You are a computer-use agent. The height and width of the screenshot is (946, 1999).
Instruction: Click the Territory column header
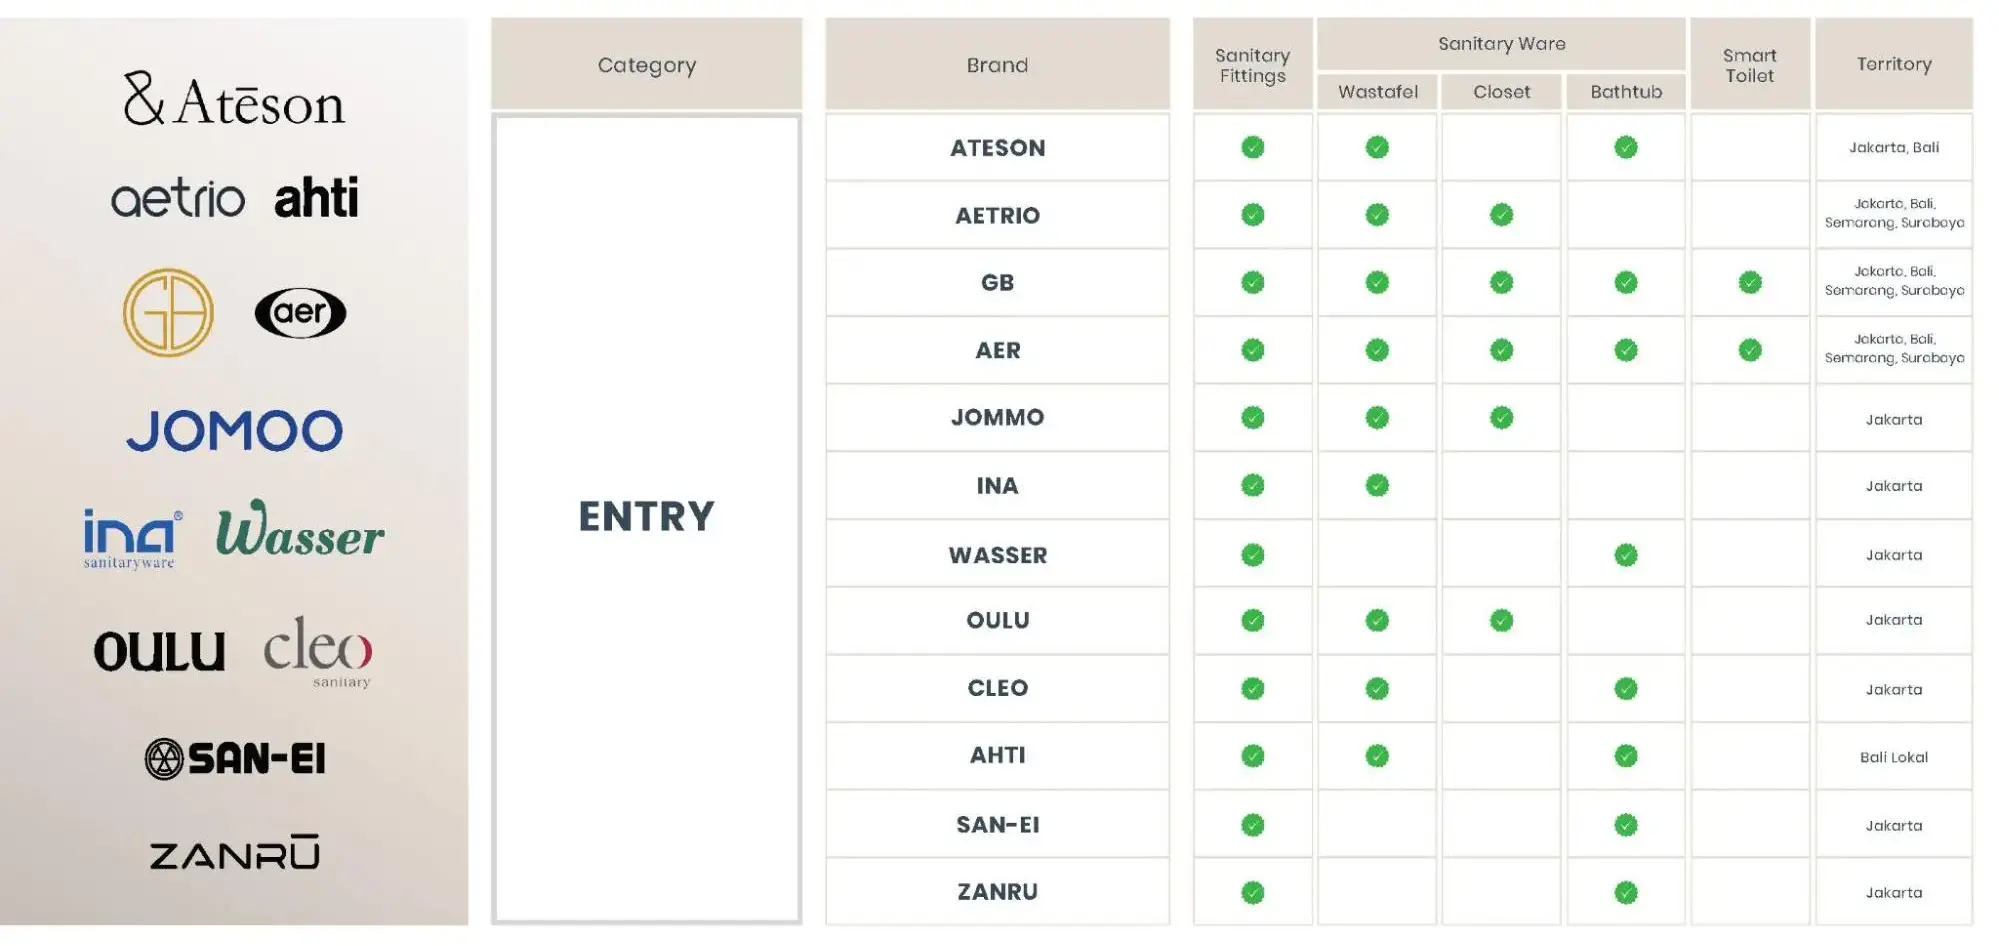click(1894, 64)
